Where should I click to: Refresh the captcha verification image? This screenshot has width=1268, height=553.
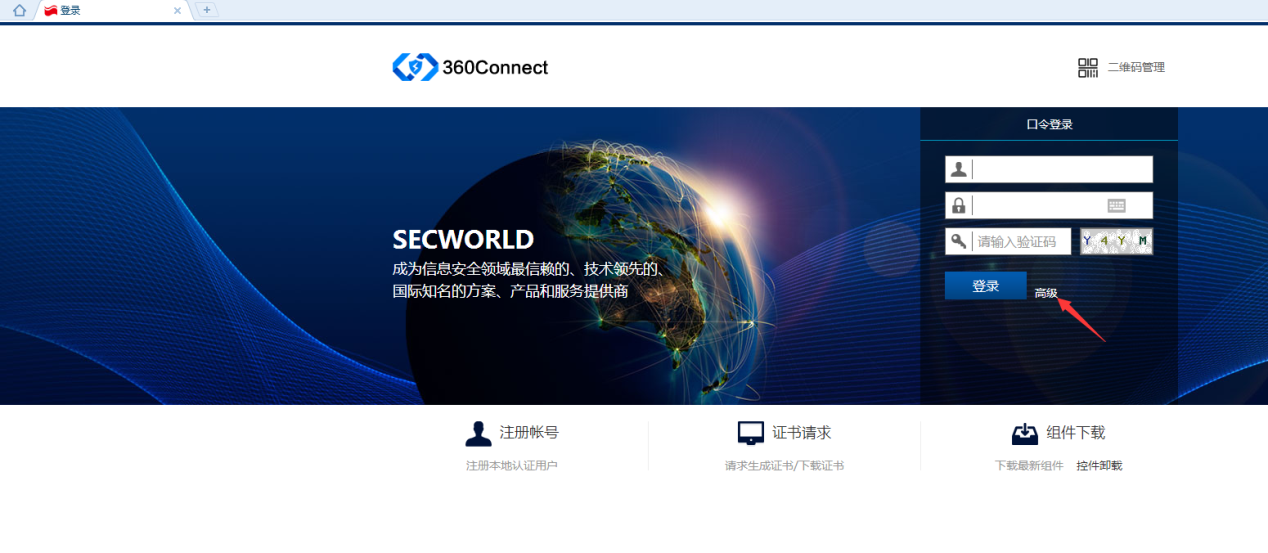(1116, 241)
